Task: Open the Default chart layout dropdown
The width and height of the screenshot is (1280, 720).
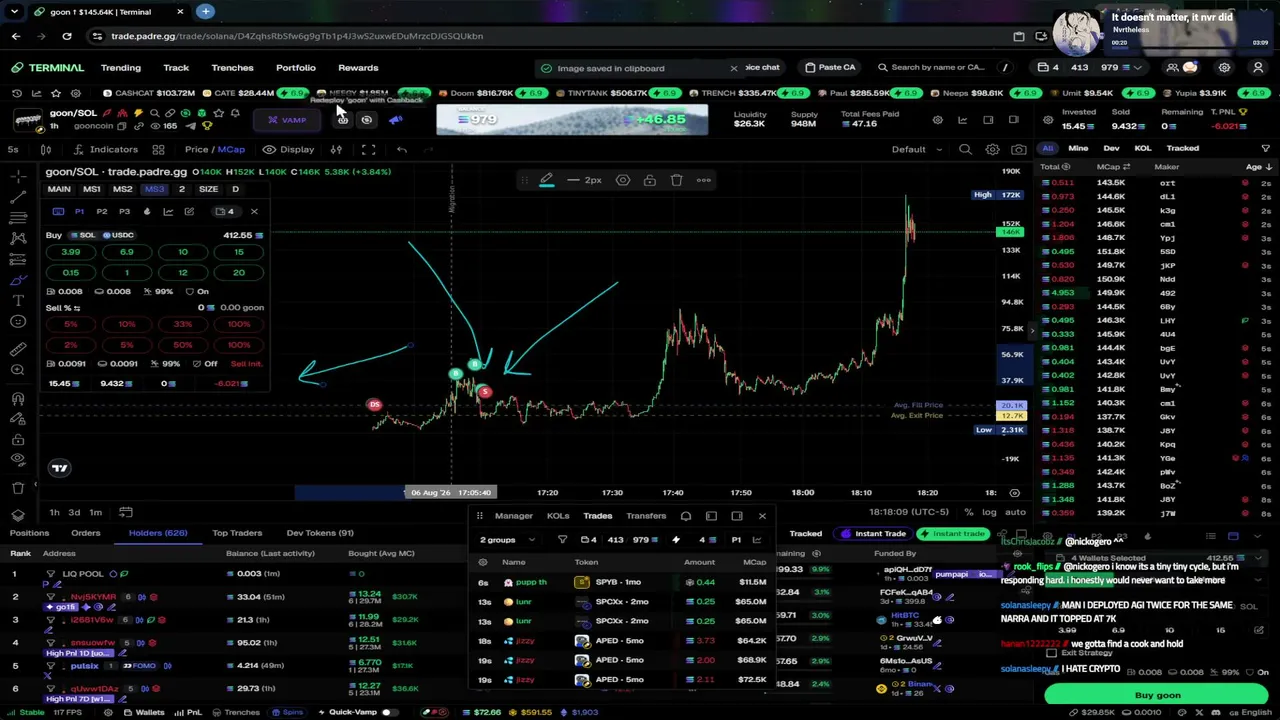Action: pos(916,149)
